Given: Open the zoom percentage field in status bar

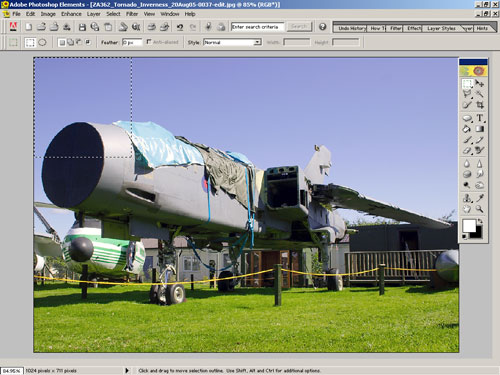Looking at the screenshot, I should pos(12,371).
